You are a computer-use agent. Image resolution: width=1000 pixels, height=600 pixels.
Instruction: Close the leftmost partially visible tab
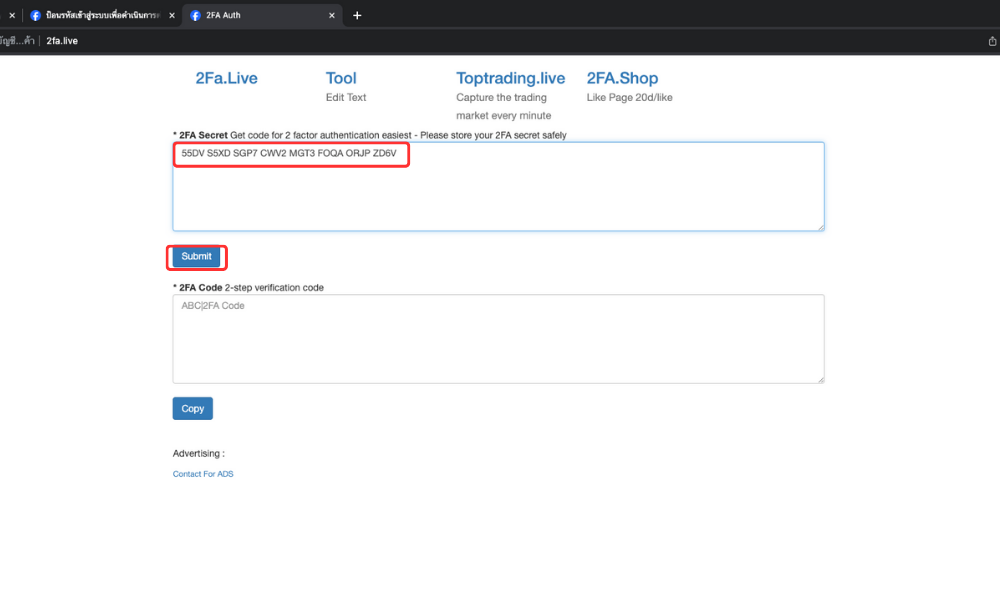pyautogui.click(x=11, y=15)
